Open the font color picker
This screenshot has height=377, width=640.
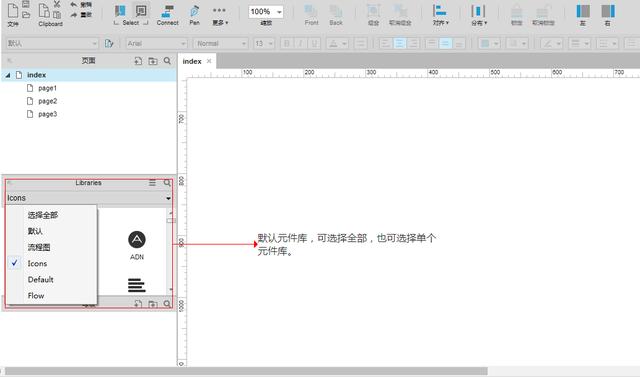click(x=337, y=43)
